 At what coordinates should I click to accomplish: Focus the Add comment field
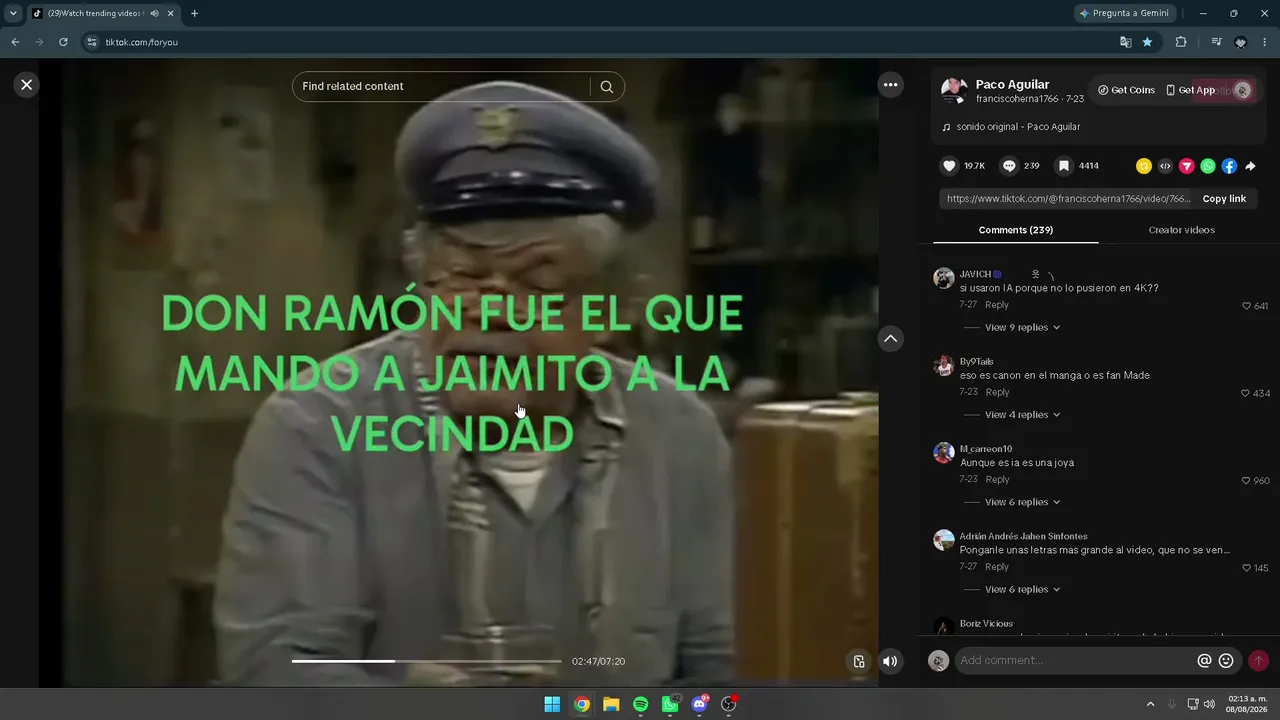coord(1074,661)
